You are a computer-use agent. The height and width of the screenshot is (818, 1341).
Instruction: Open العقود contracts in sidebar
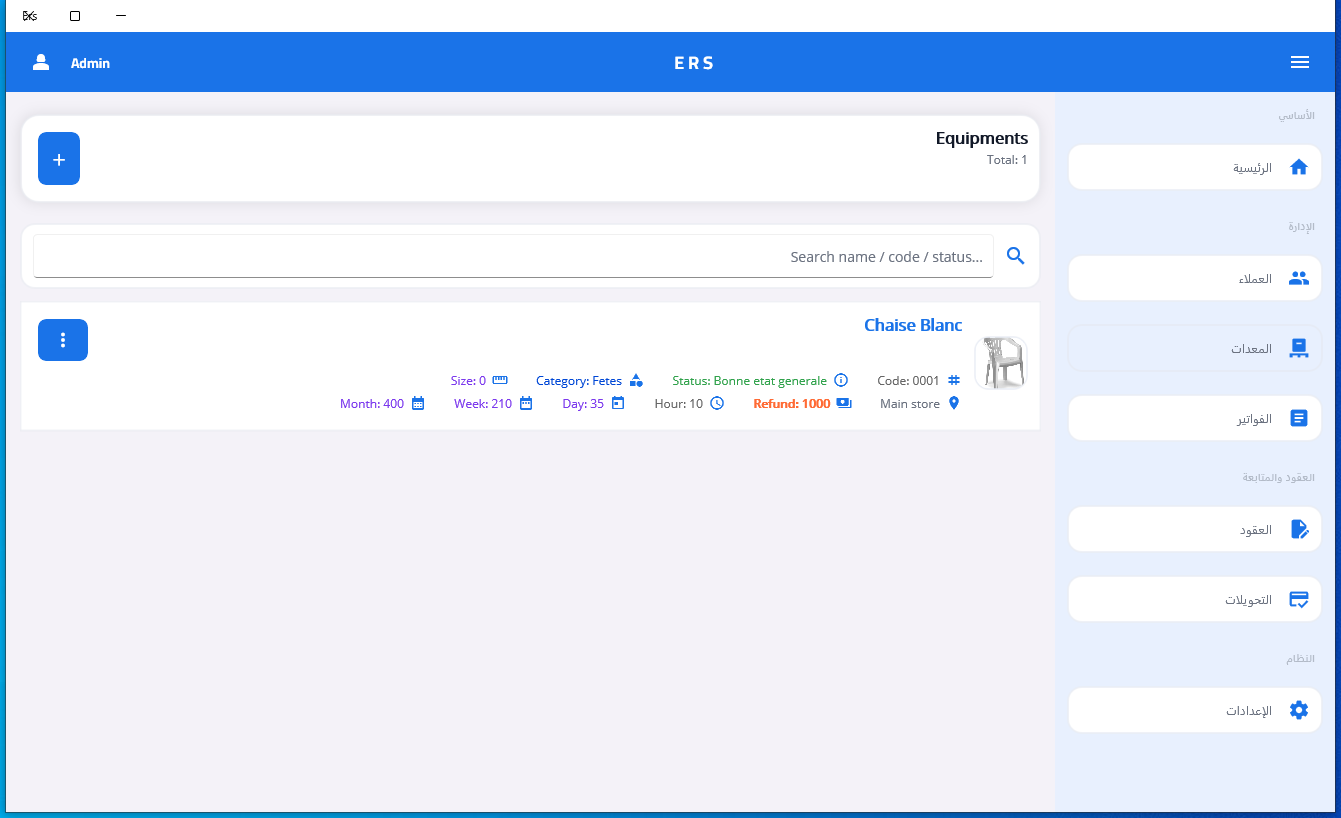pos(1195,529)
